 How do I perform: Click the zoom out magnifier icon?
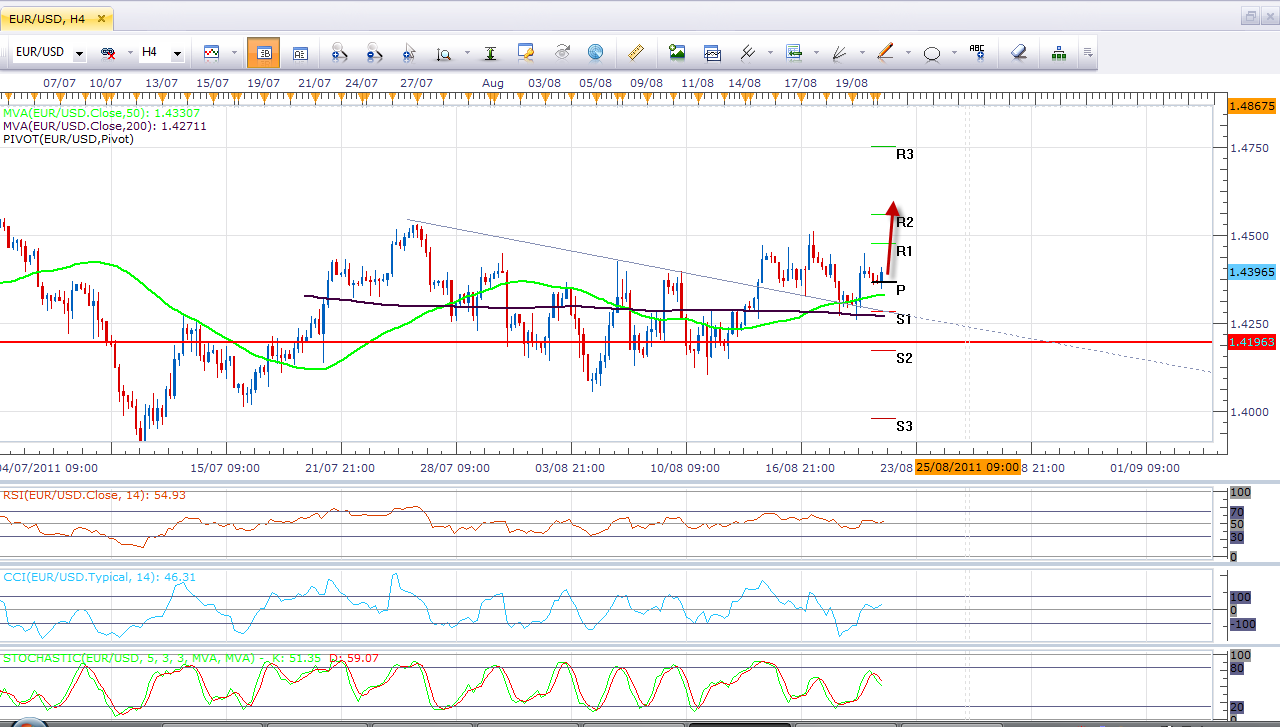(374, 53)
